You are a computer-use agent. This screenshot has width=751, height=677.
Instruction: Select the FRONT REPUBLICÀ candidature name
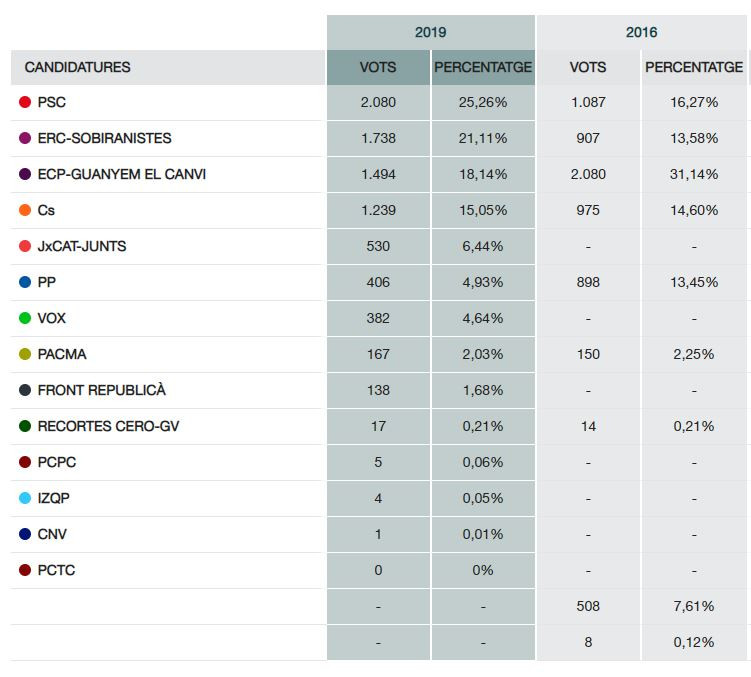pos(102,390)
